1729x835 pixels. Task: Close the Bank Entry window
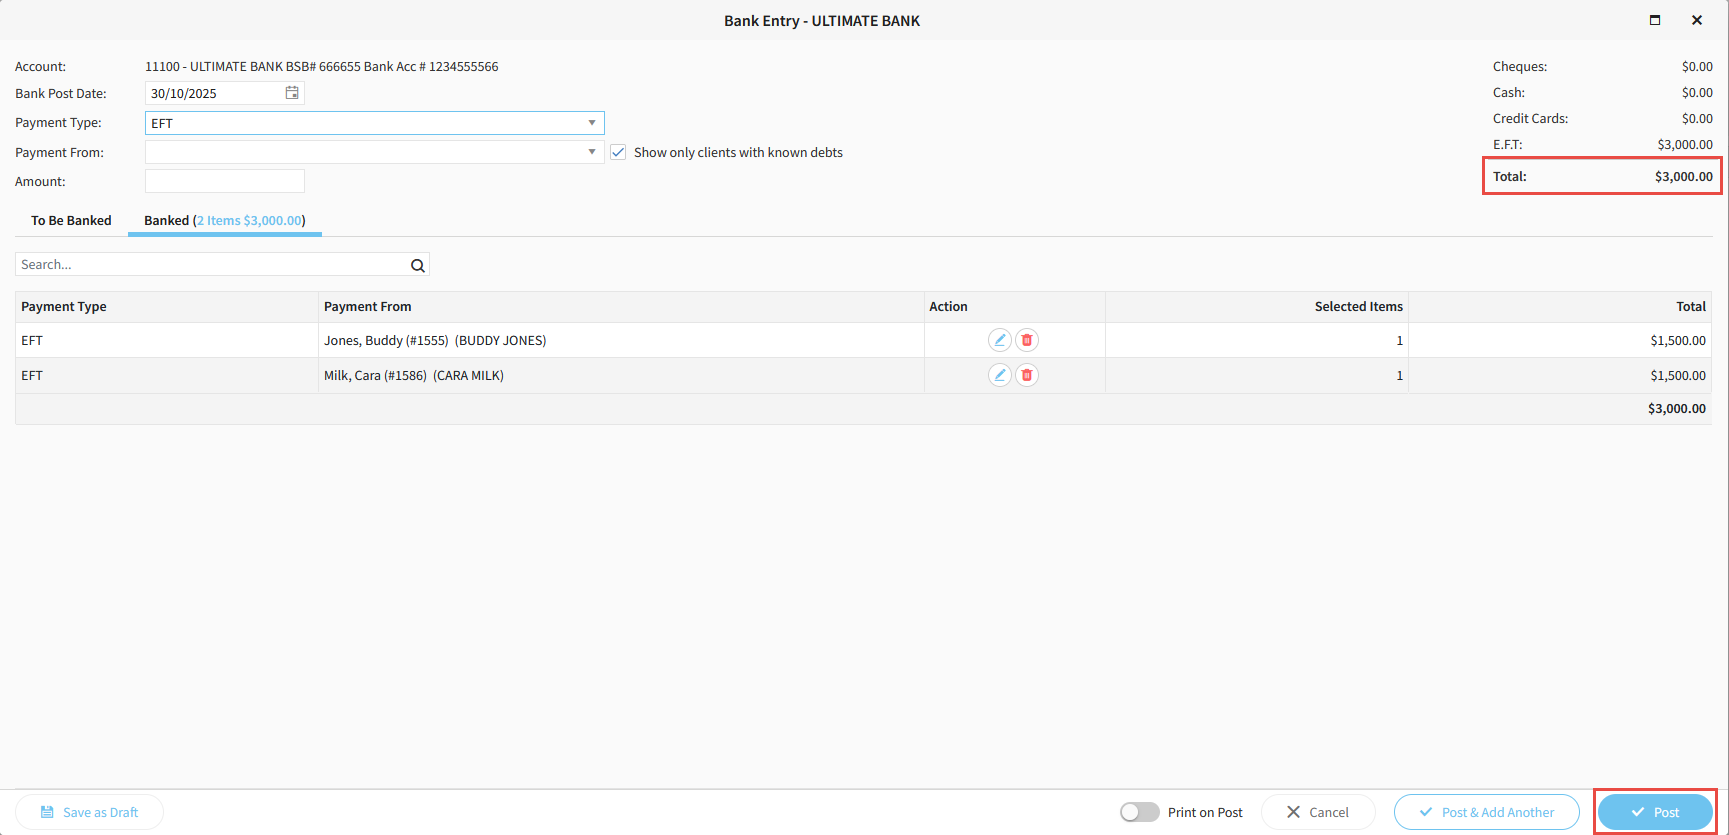(x=1697, y=20)
